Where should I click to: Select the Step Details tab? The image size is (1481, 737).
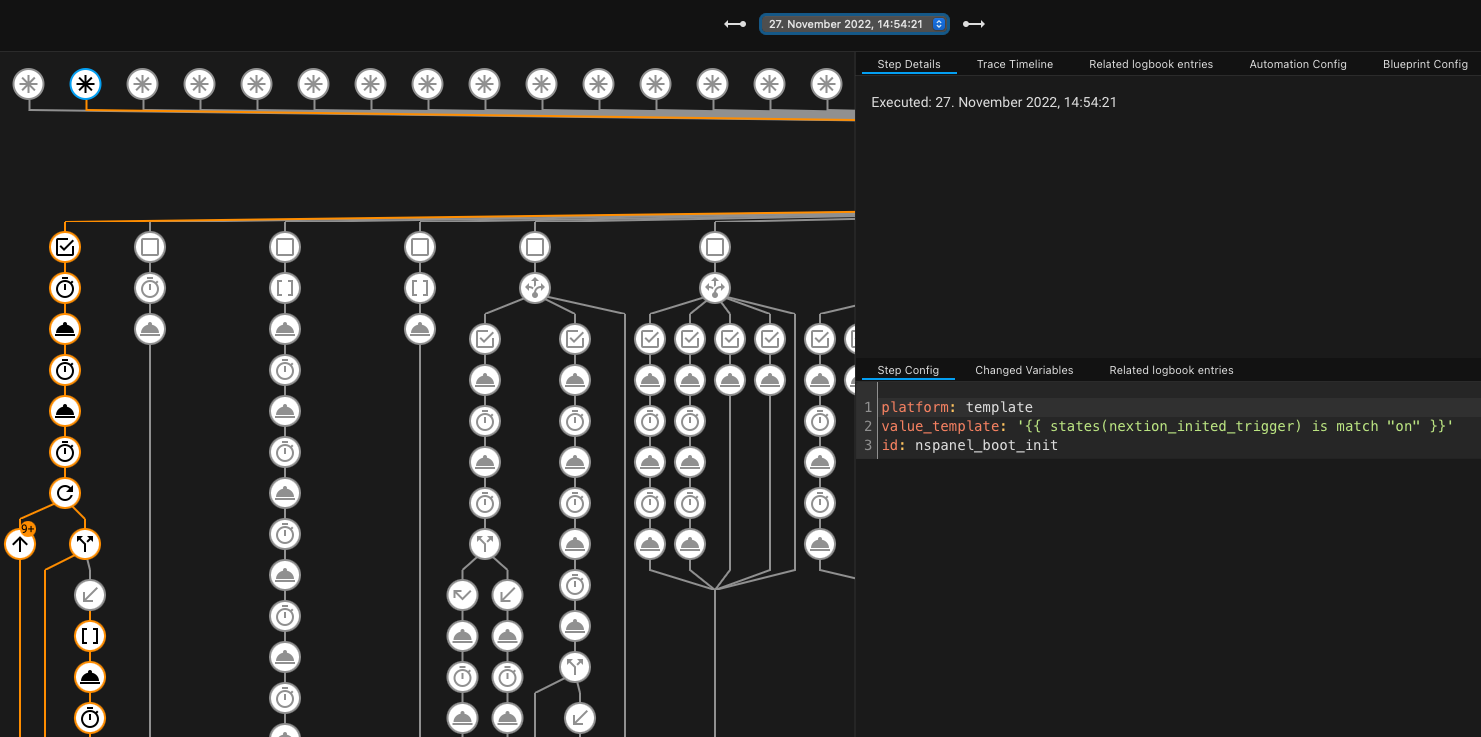[908, 64]
